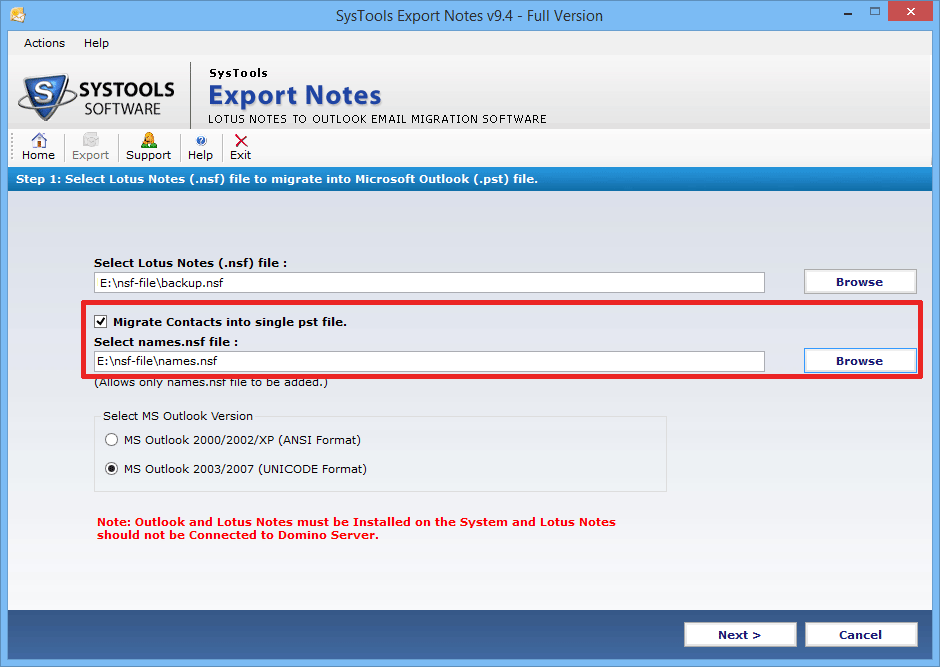Click the backup.nsf file path field
This screenshot has height=667, width=940.
point(429,283)
